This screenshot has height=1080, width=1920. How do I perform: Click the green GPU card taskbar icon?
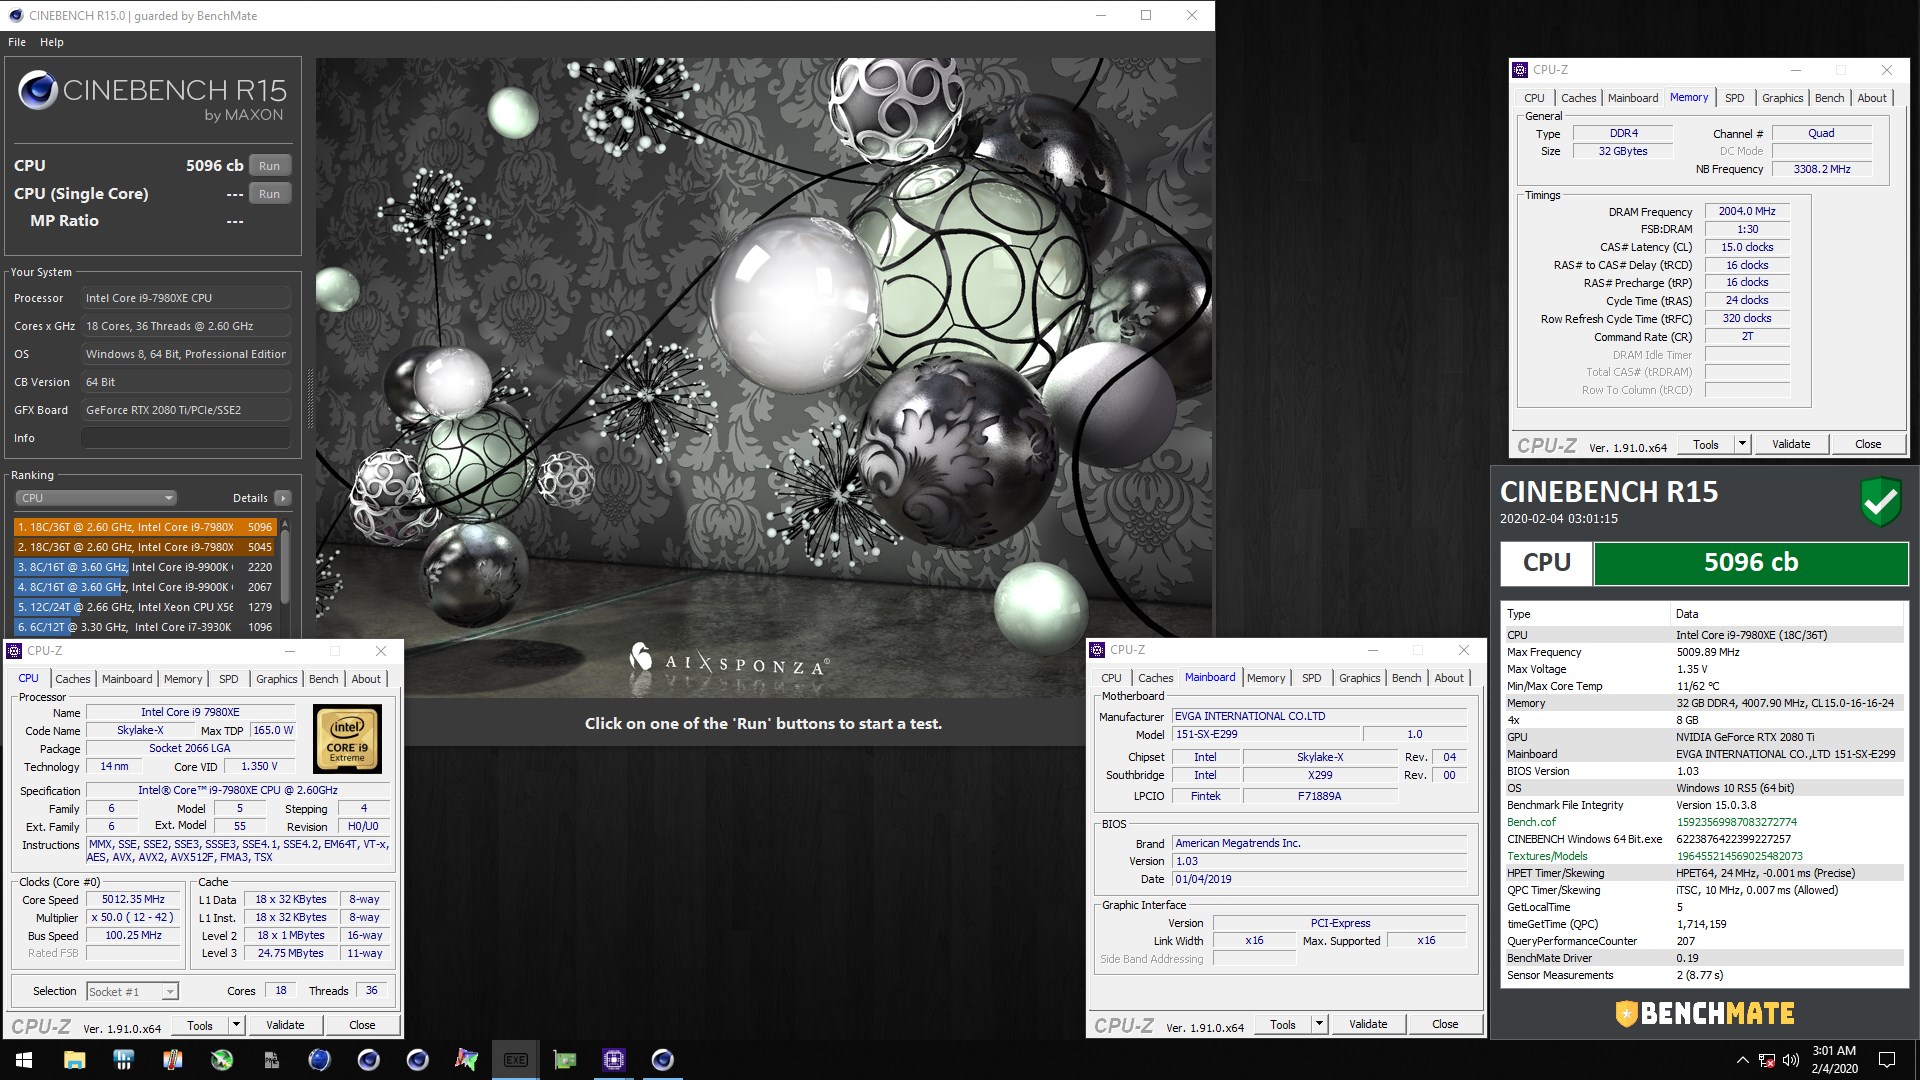click(x=564, y=1060)
